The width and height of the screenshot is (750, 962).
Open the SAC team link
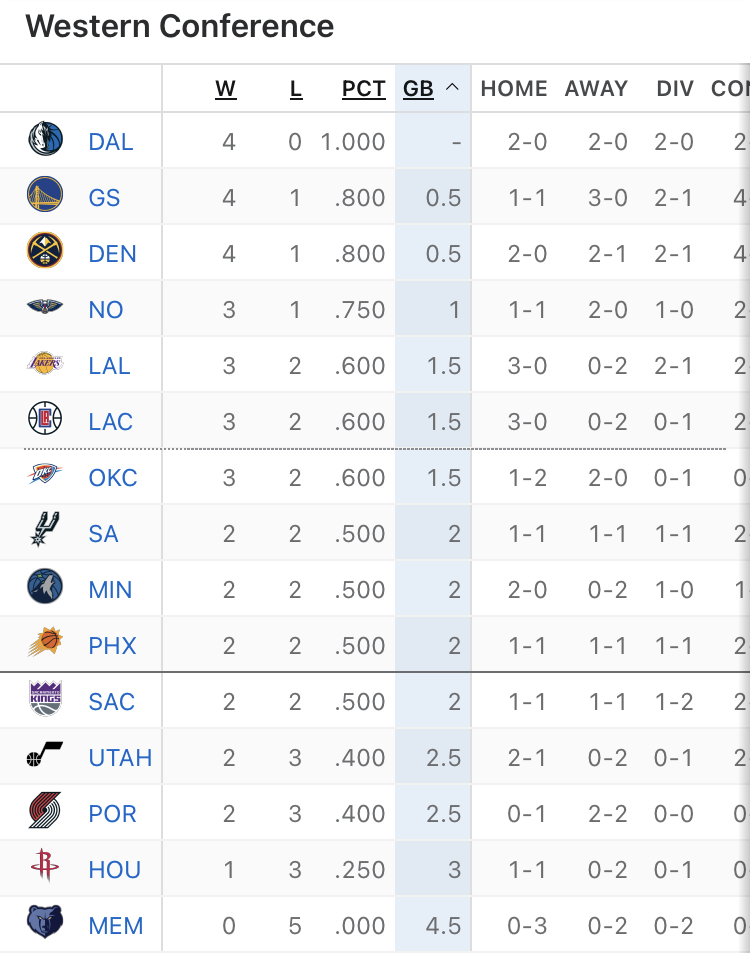[111, 702]
